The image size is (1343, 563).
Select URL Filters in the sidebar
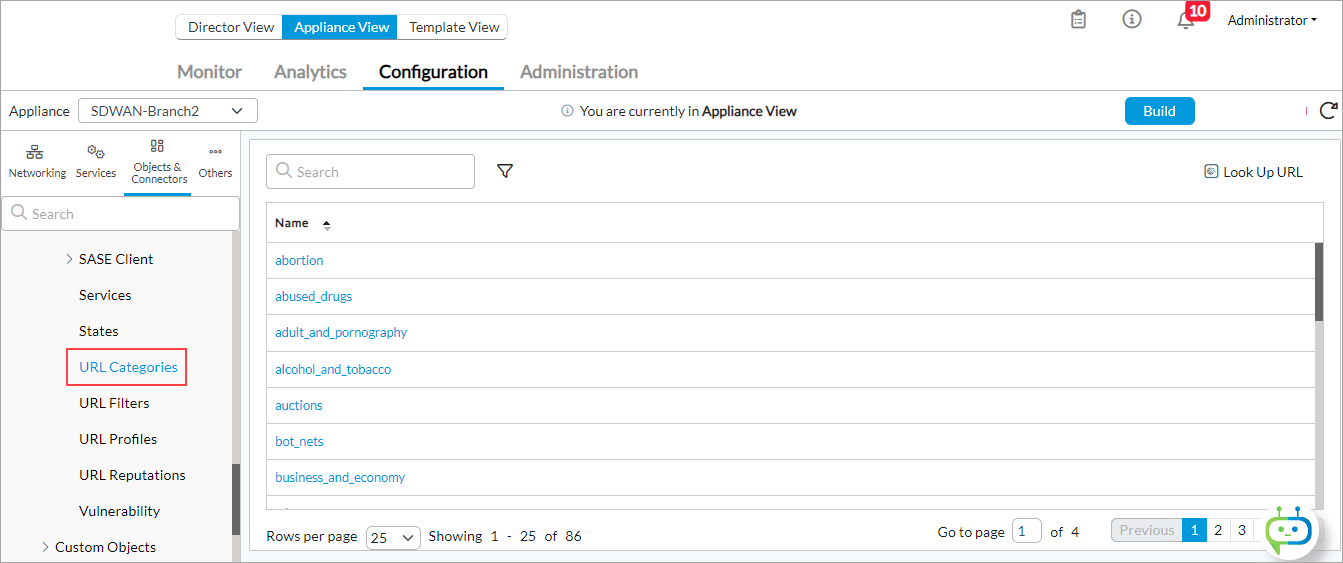click(114, 403)
